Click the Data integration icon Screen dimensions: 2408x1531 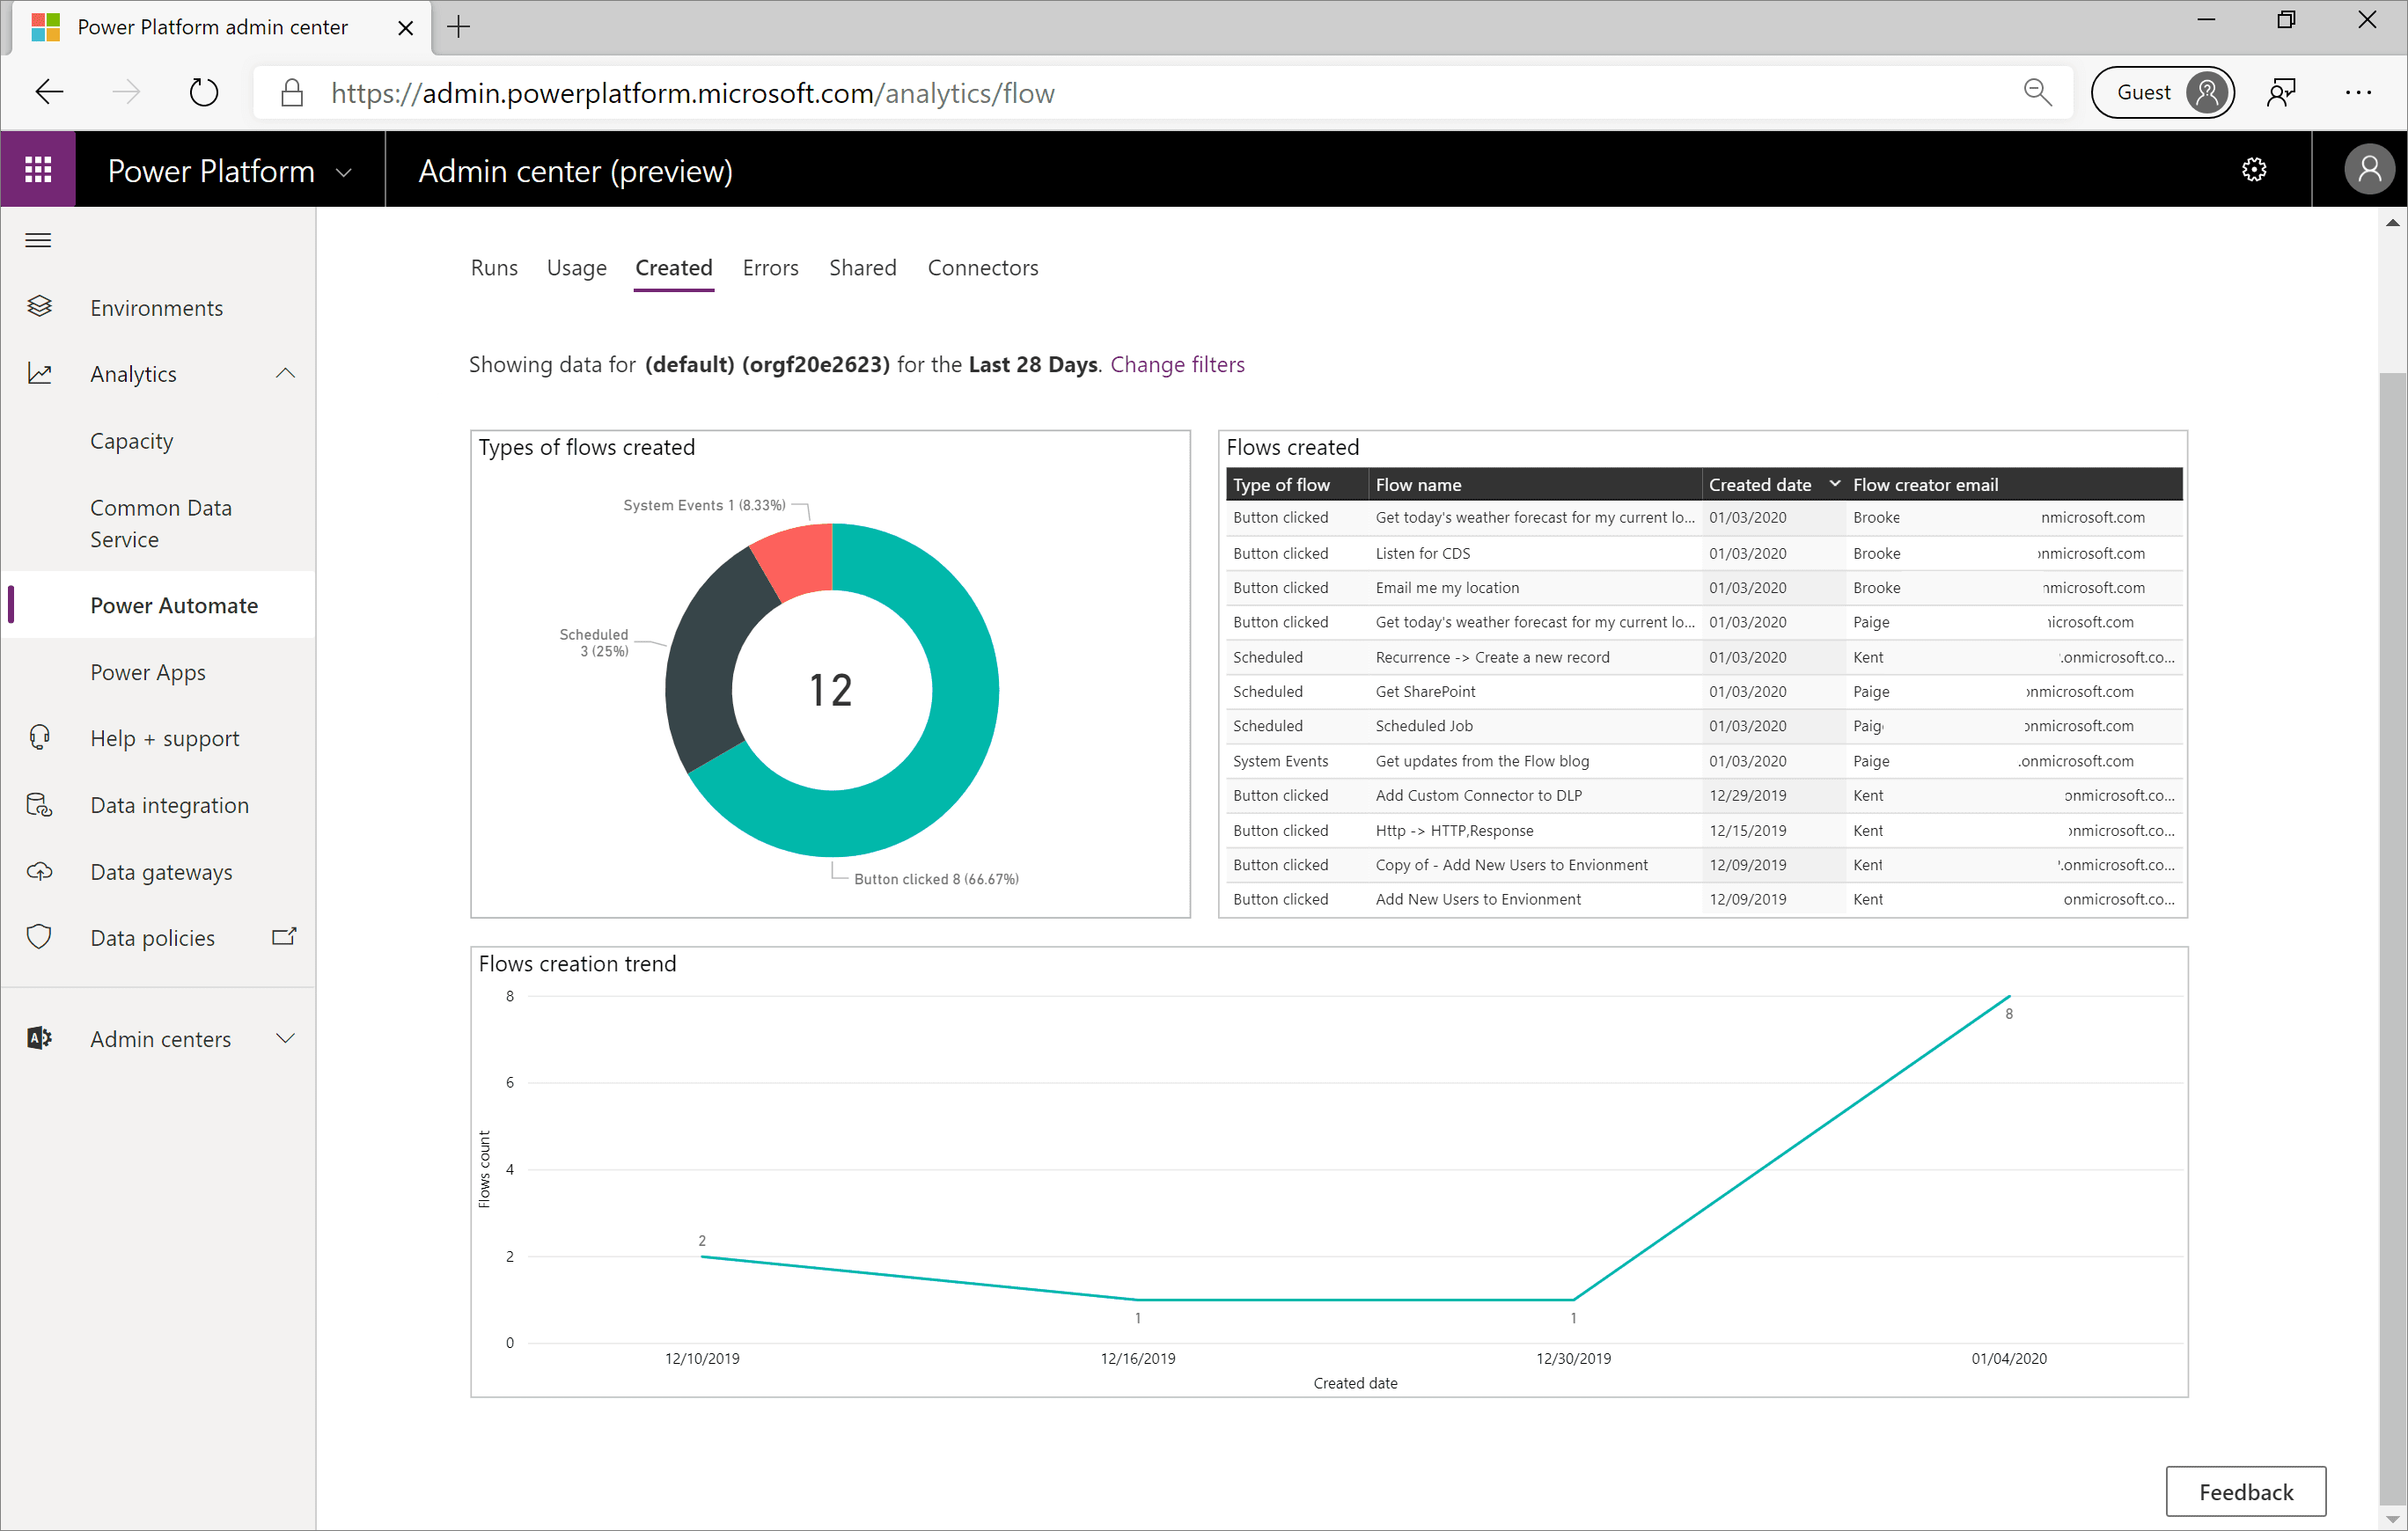pos(39,805)
